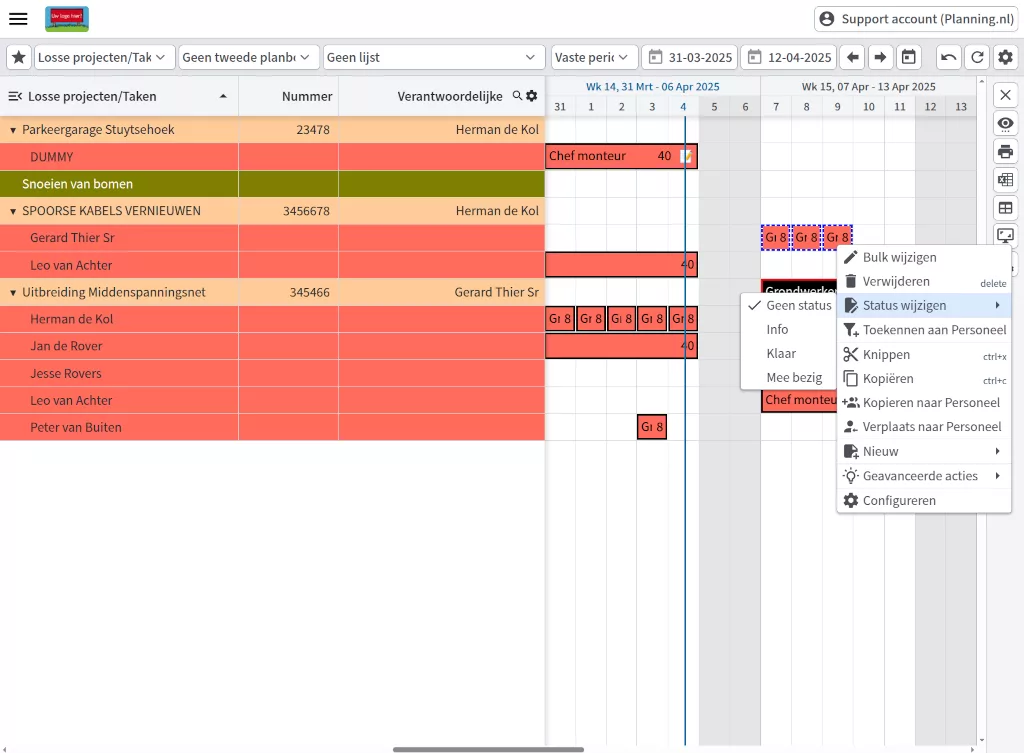Choose 'Bulk wijzigen' from the context menu
The height and width of the screenshot is (753, 1024).
[x=899, y=257]
